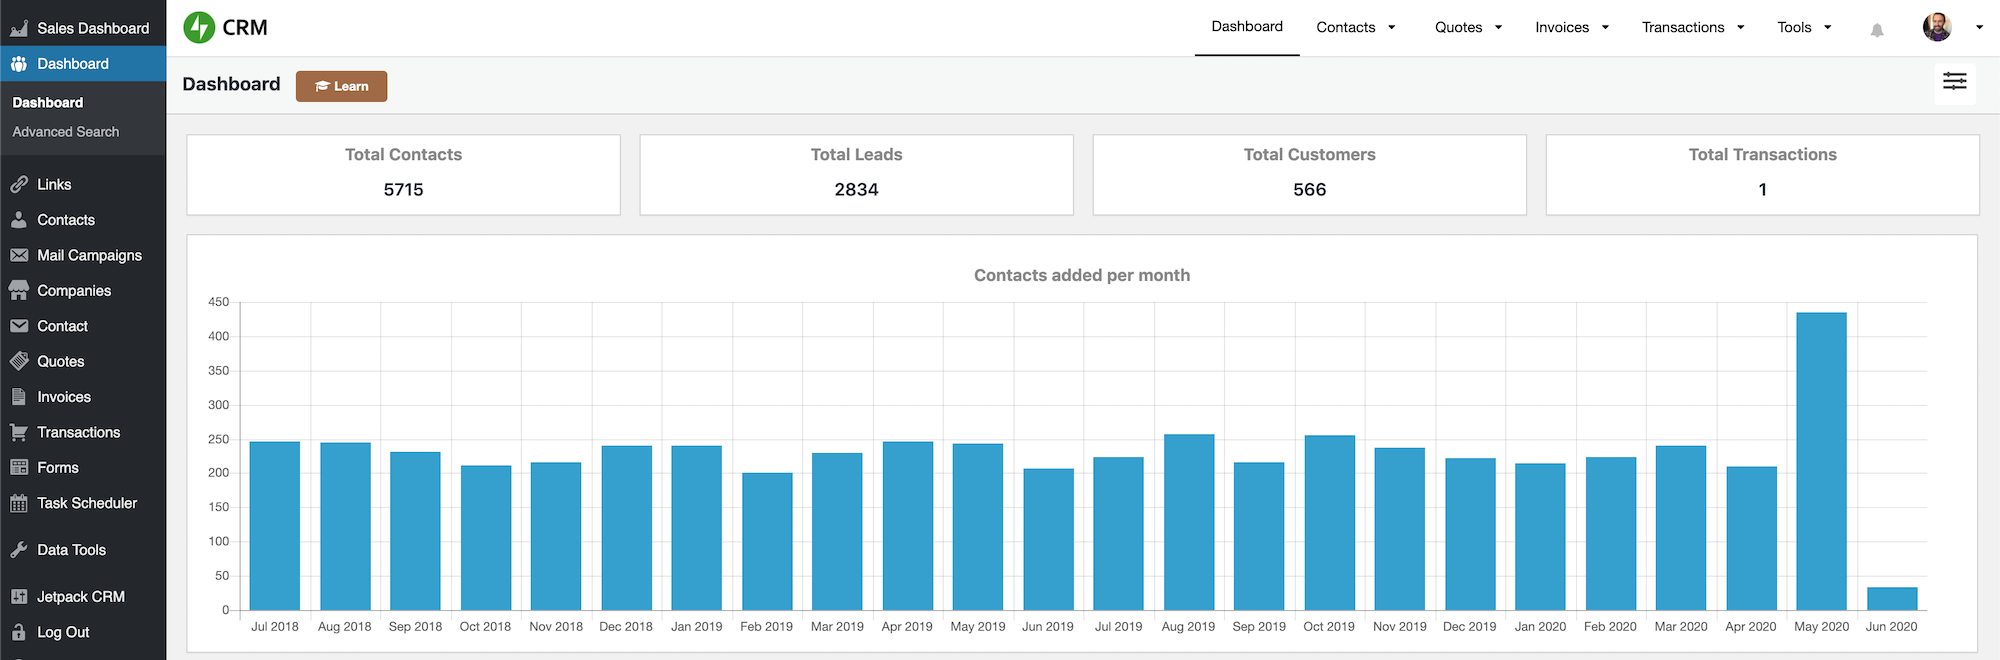Open the Tools dropdown menu

pos(1803,28)
